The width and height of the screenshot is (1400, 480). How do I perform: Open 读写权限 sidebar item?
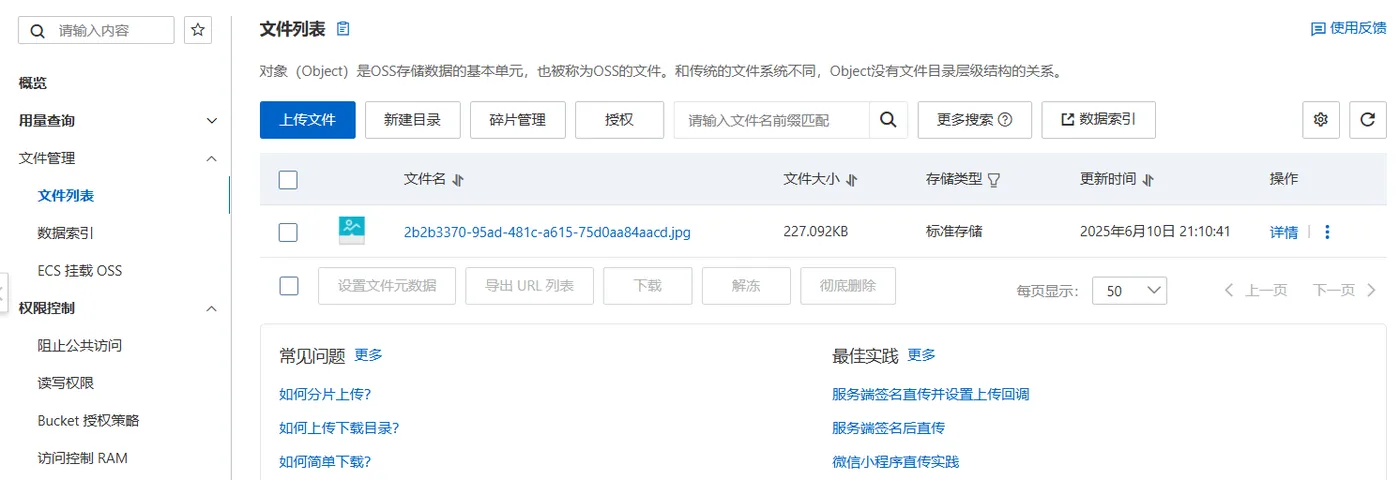(x=66, y=383)
